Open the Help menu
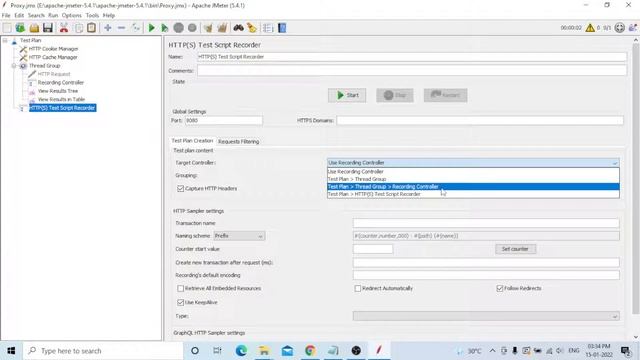Image resolution: width=640 pixels, height=360 pixels. click(x=109, y=16)
